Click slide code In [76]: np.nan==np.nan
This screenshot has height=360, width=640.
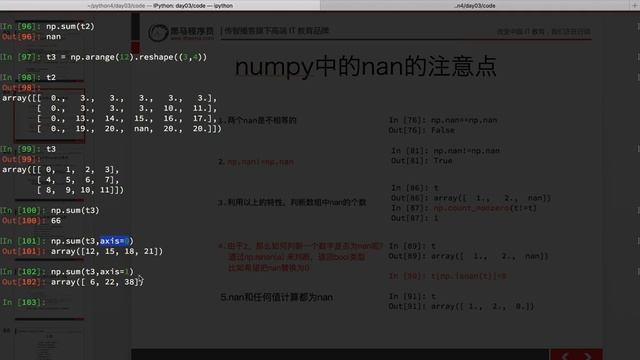click(443, 120)
